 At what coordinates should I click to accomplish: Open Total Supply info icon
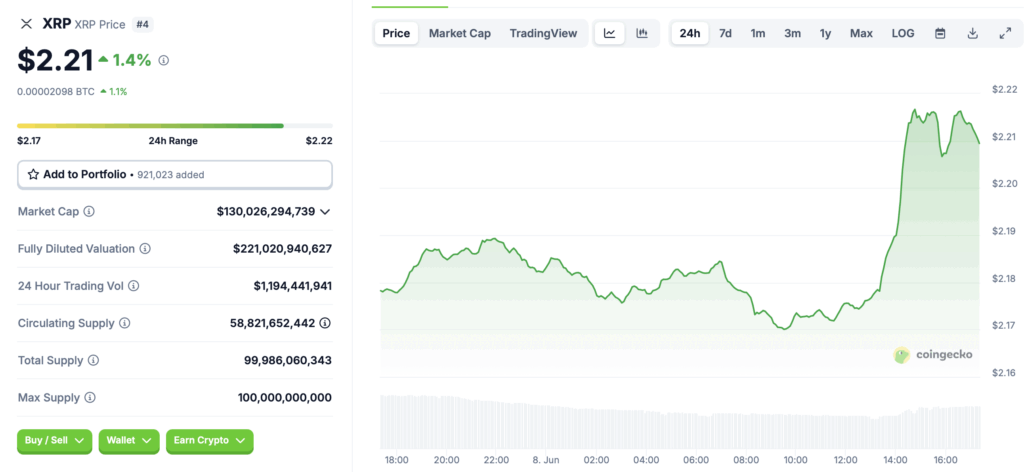93,360
